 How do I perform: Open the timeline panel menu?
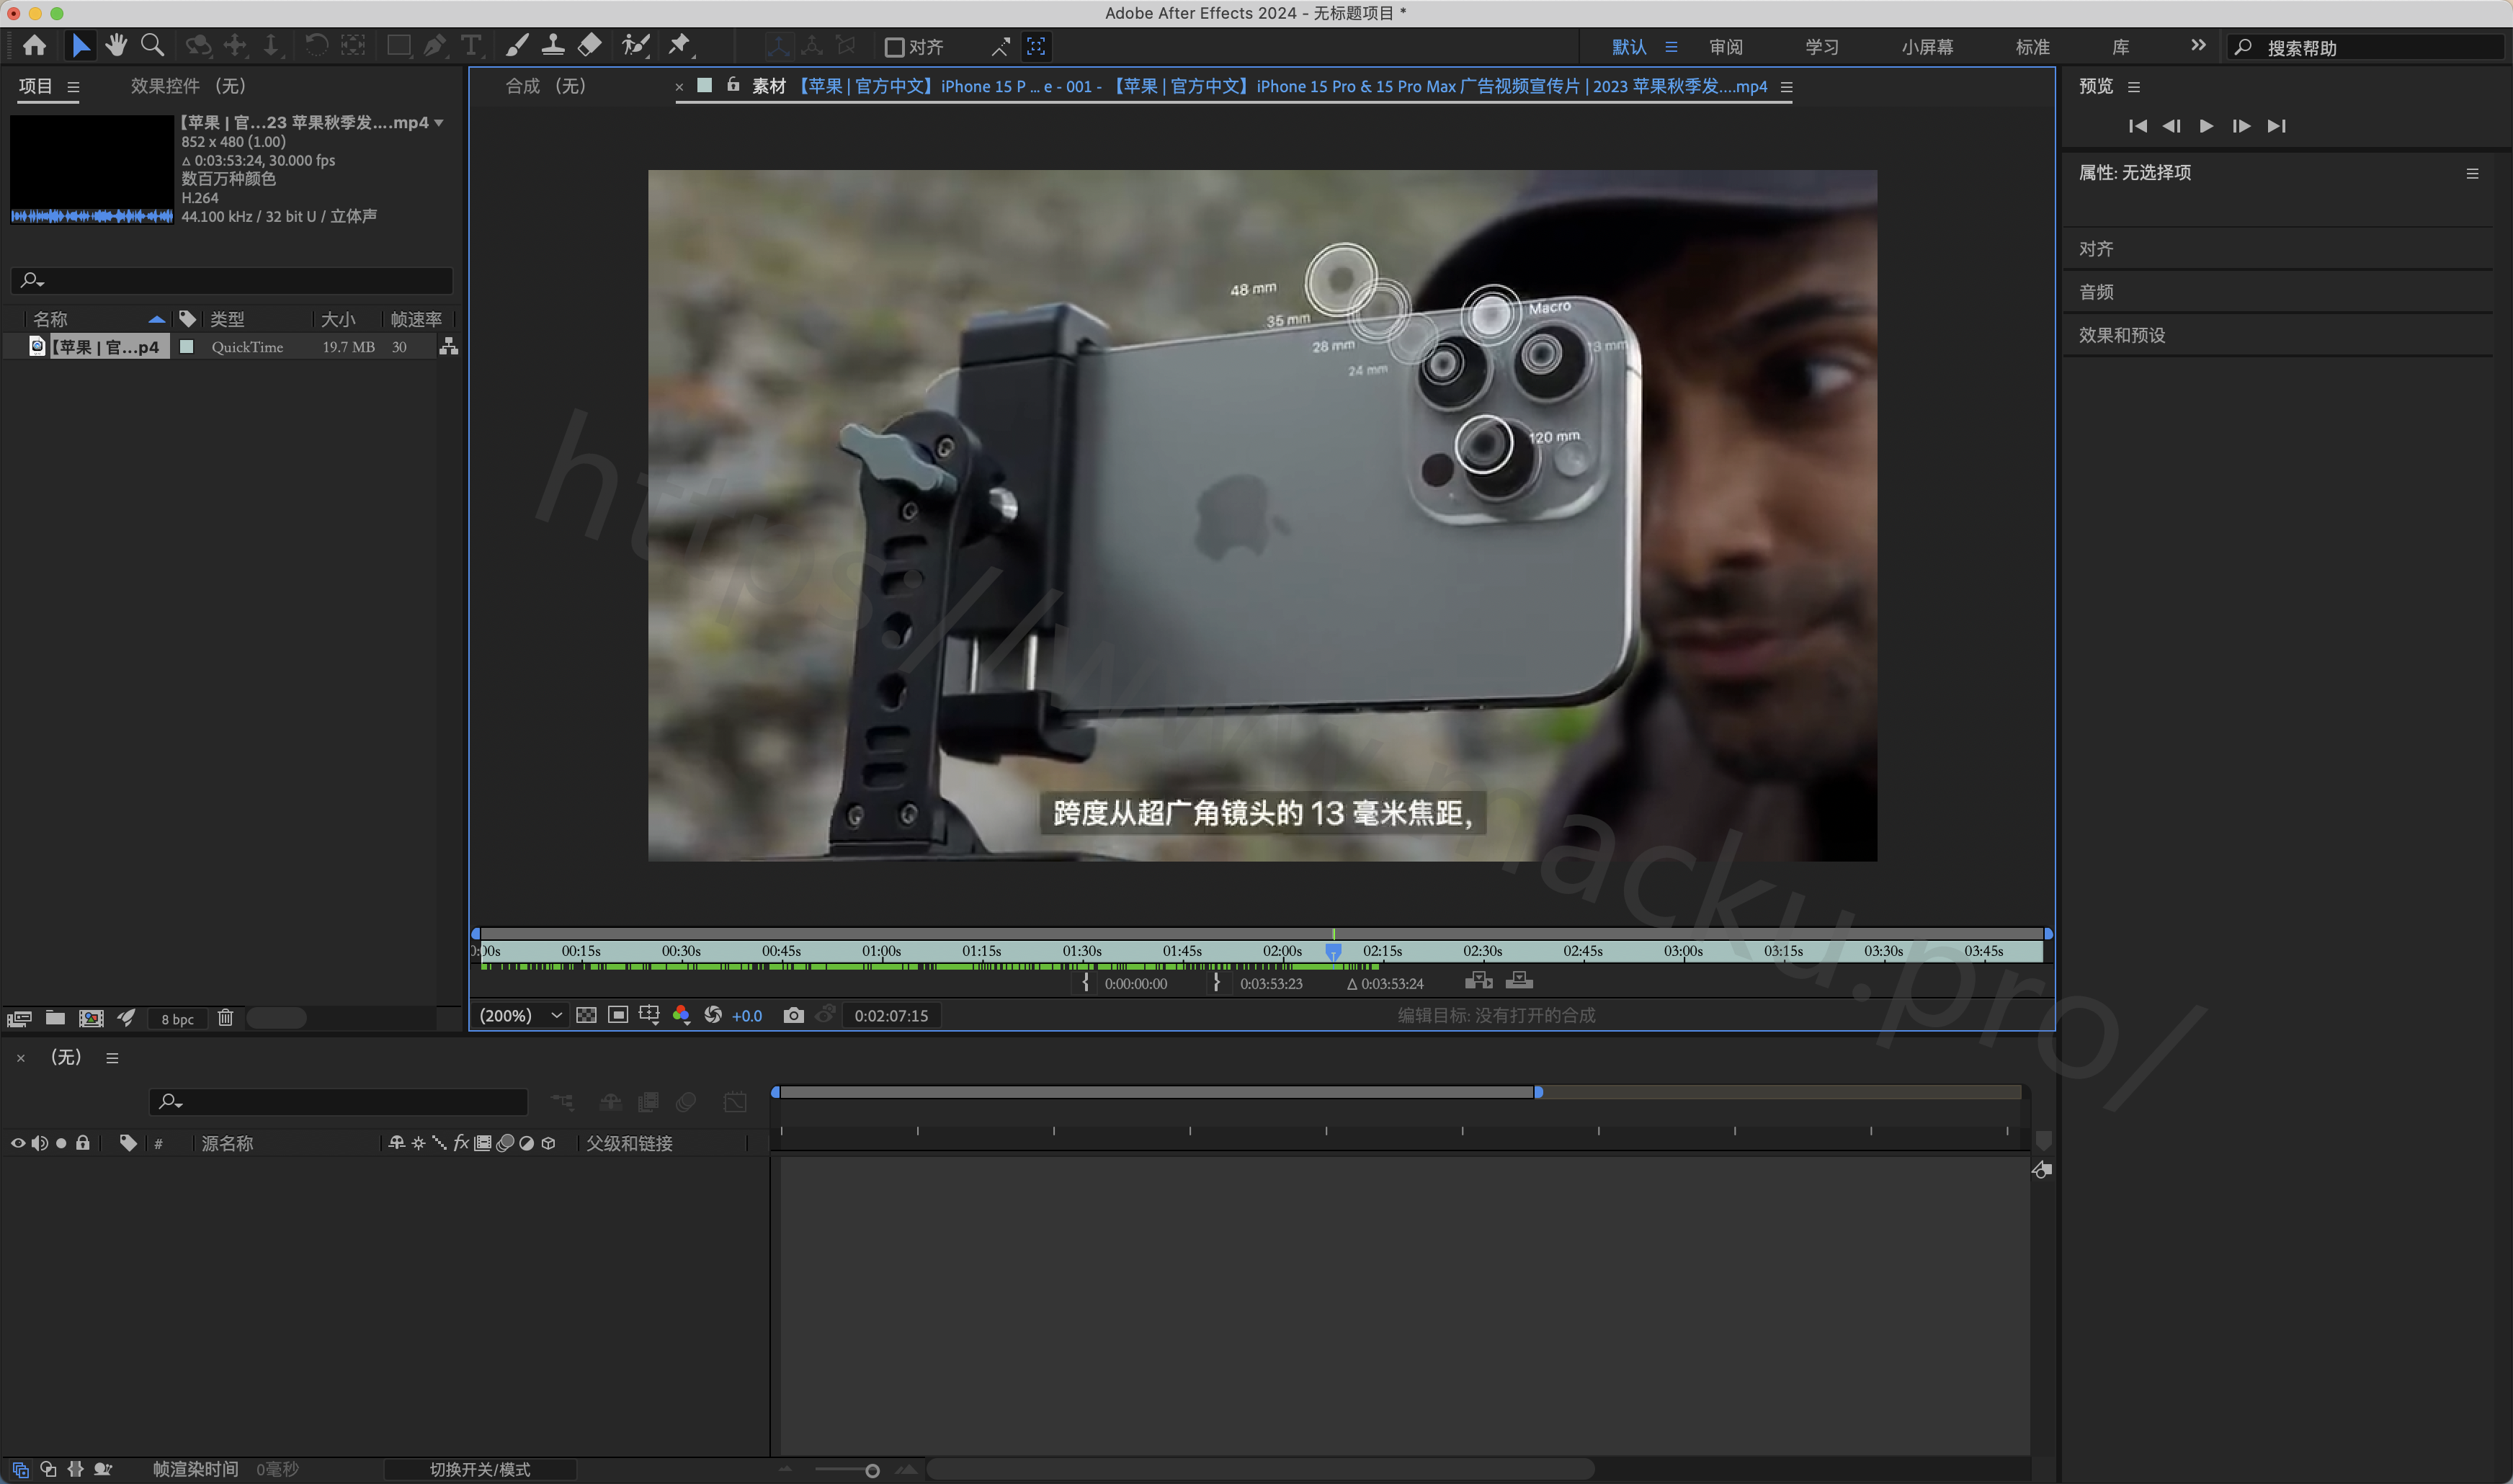coord(112,1058)
